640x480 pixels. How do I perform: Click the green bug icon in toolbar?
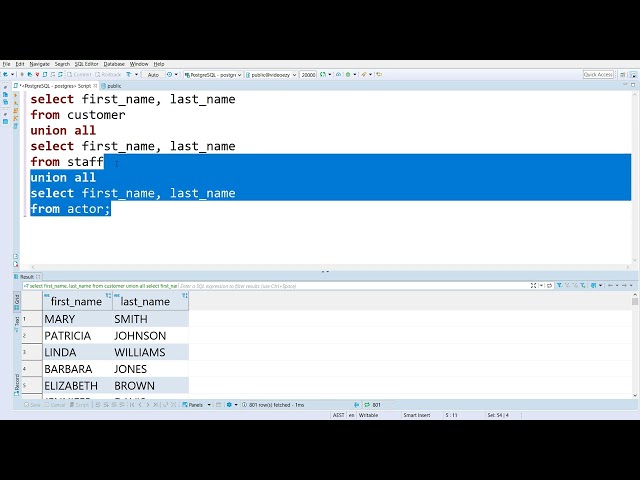(348, 74)
